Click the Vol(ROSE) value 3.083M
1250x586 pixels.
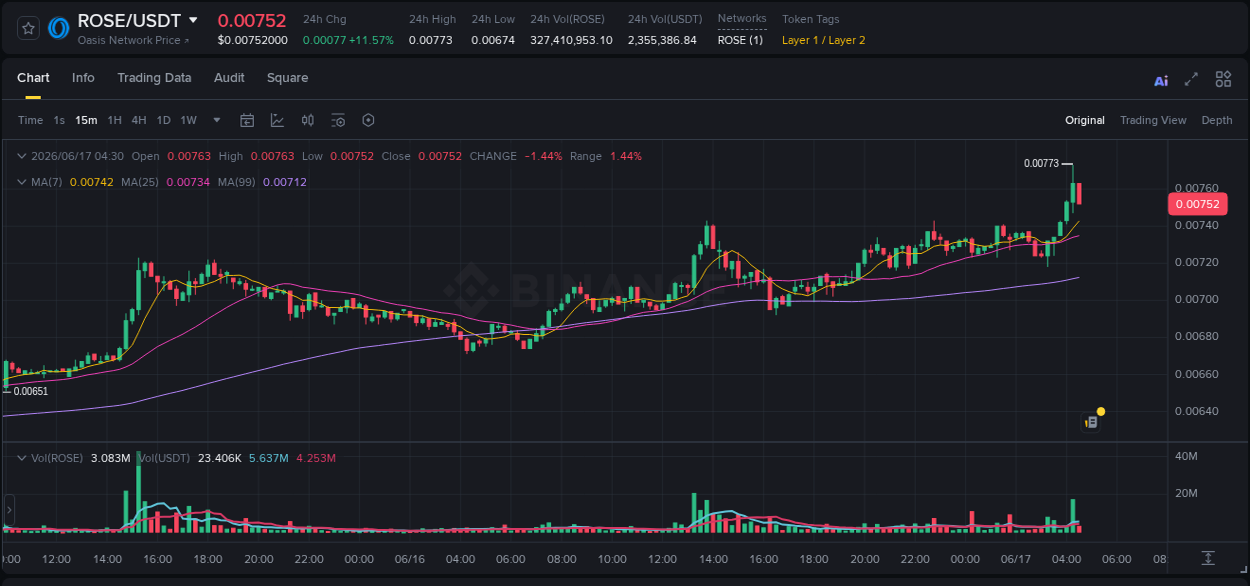pyautogui.click(x=110, y=458)
